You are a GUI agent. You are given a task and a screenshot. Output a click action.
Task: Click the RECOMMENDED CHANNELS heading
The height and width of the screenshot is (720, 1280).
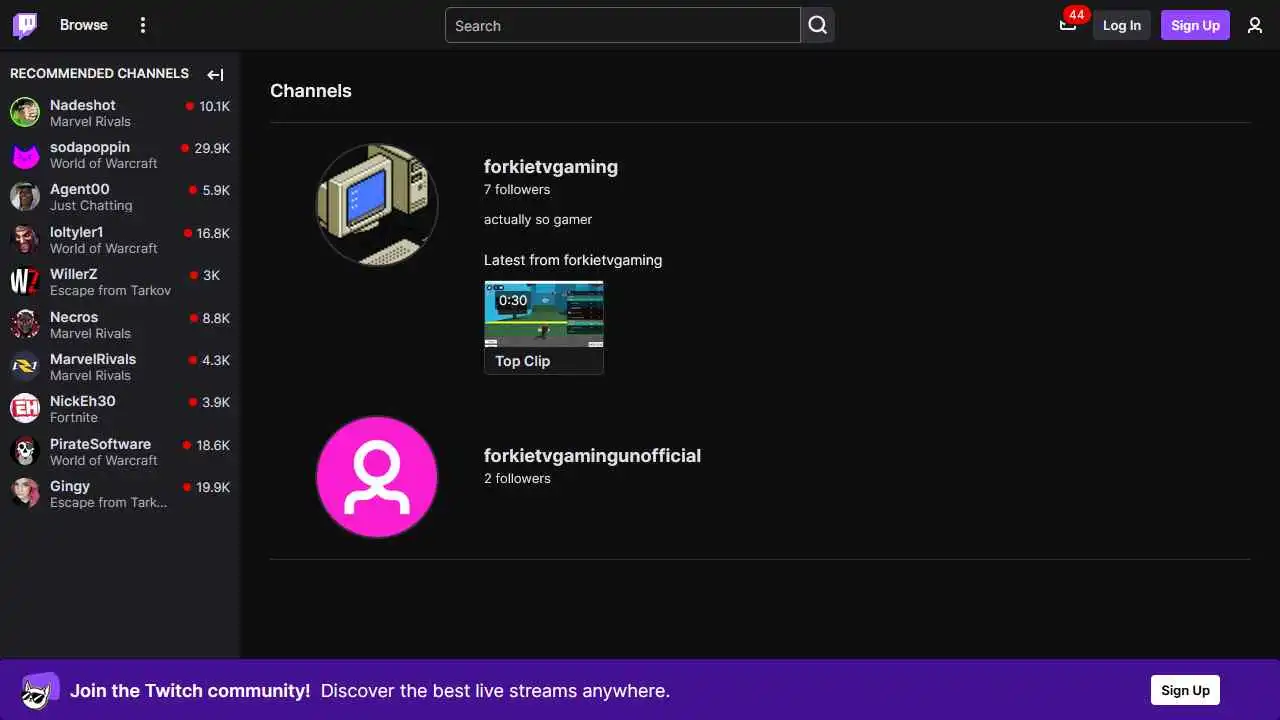click(x=99, y=74)
